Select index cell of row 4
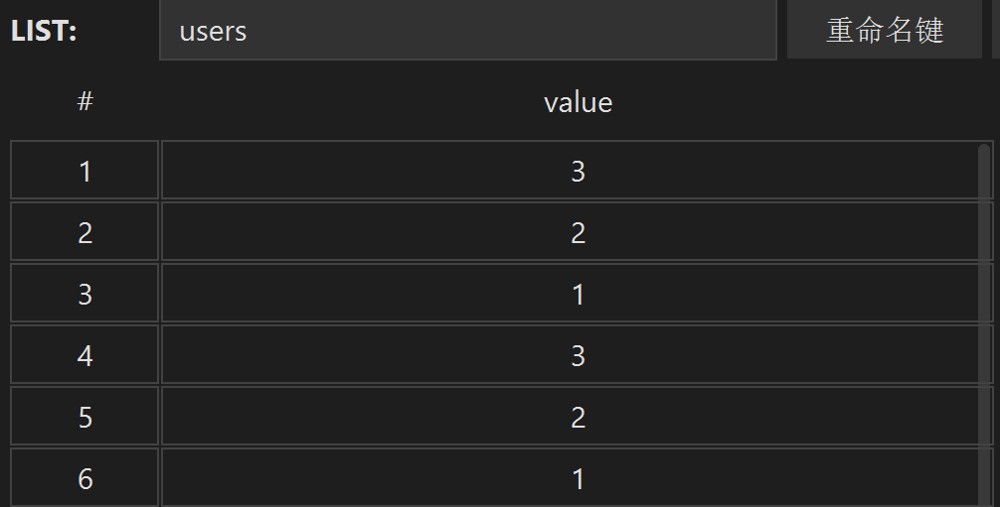The width and height of the screenshot is (1000, 507). tap(85, 355)
